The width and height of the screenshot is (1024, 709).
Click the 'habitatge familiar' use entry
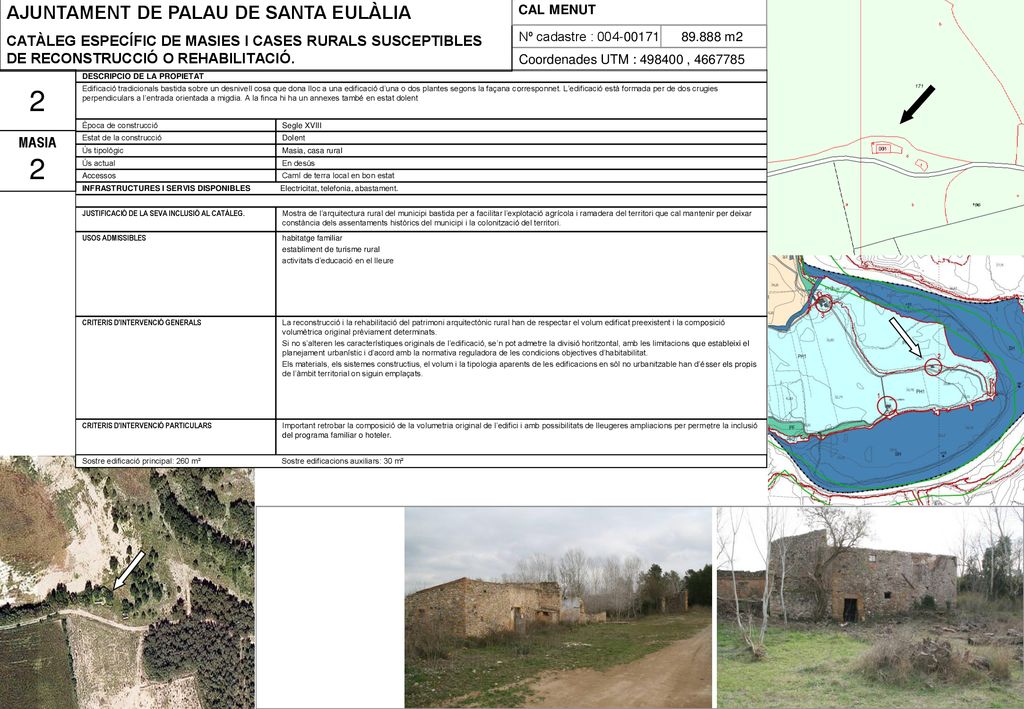coord(312,238)
